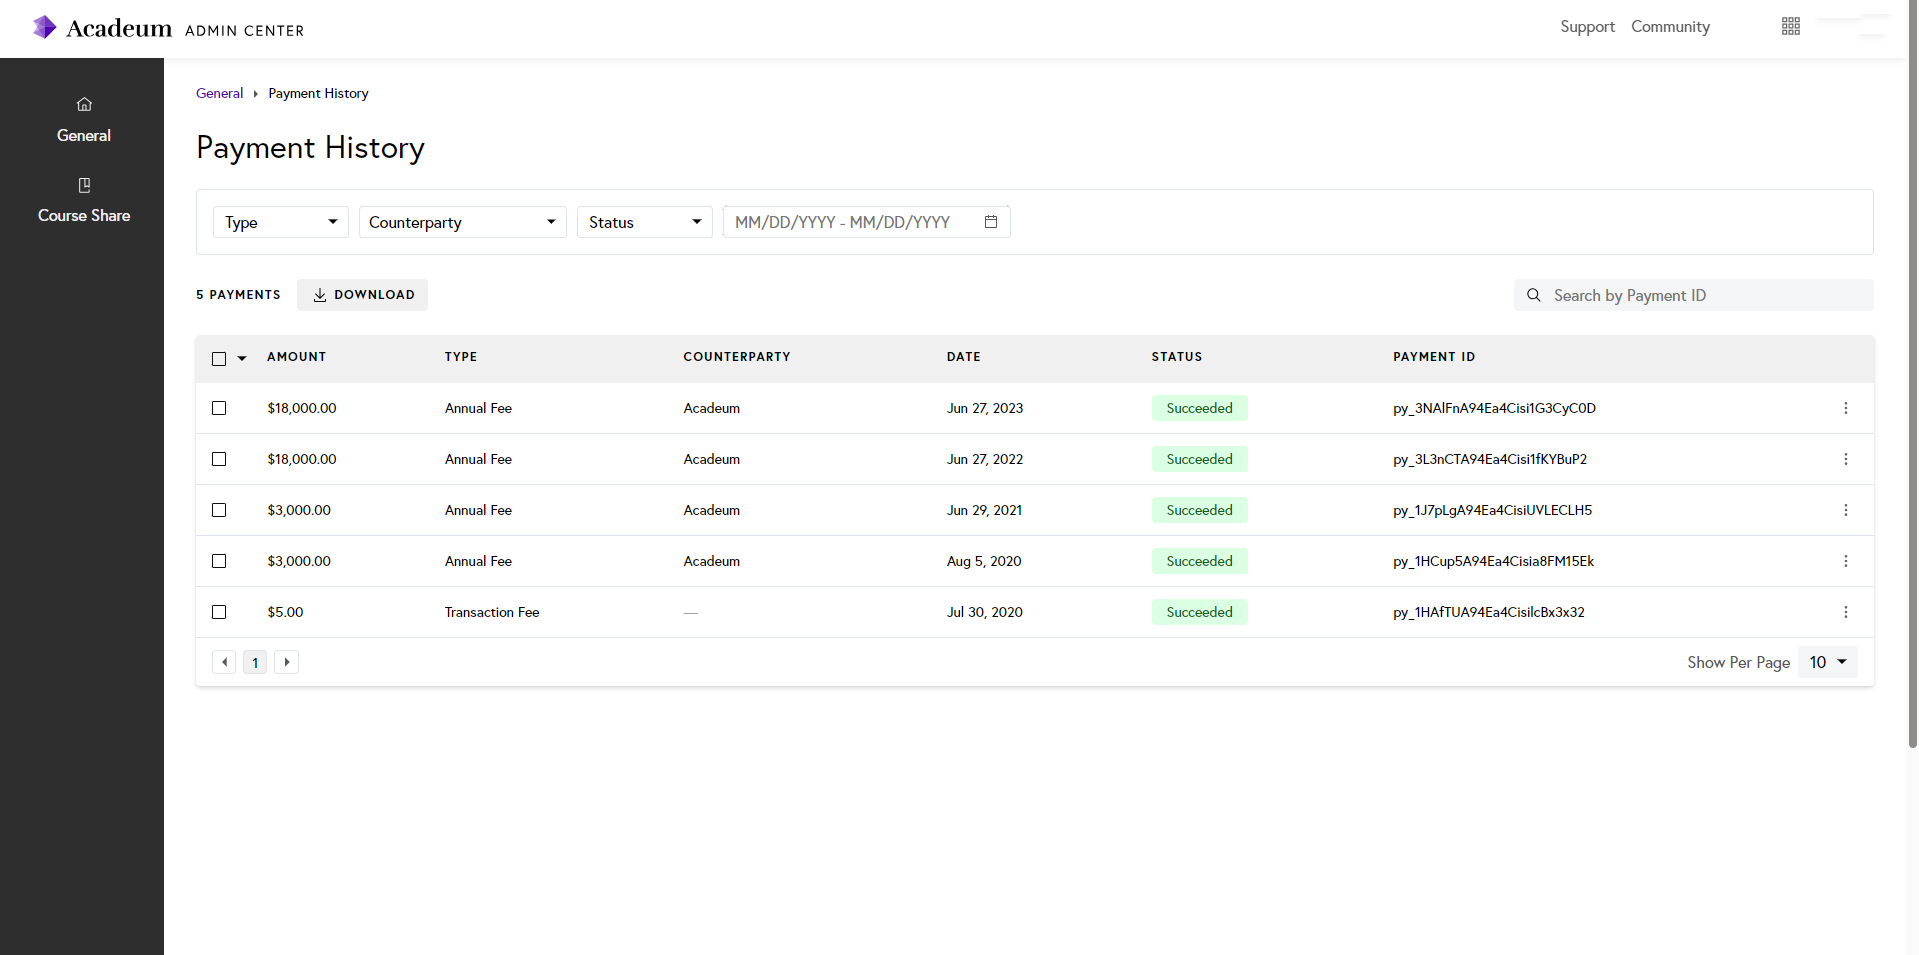Image resolution: width=1919 pixels, height=955 pixels.
Task: Click the page vertical scrollbar
Action: click(x=1912, y=375)
